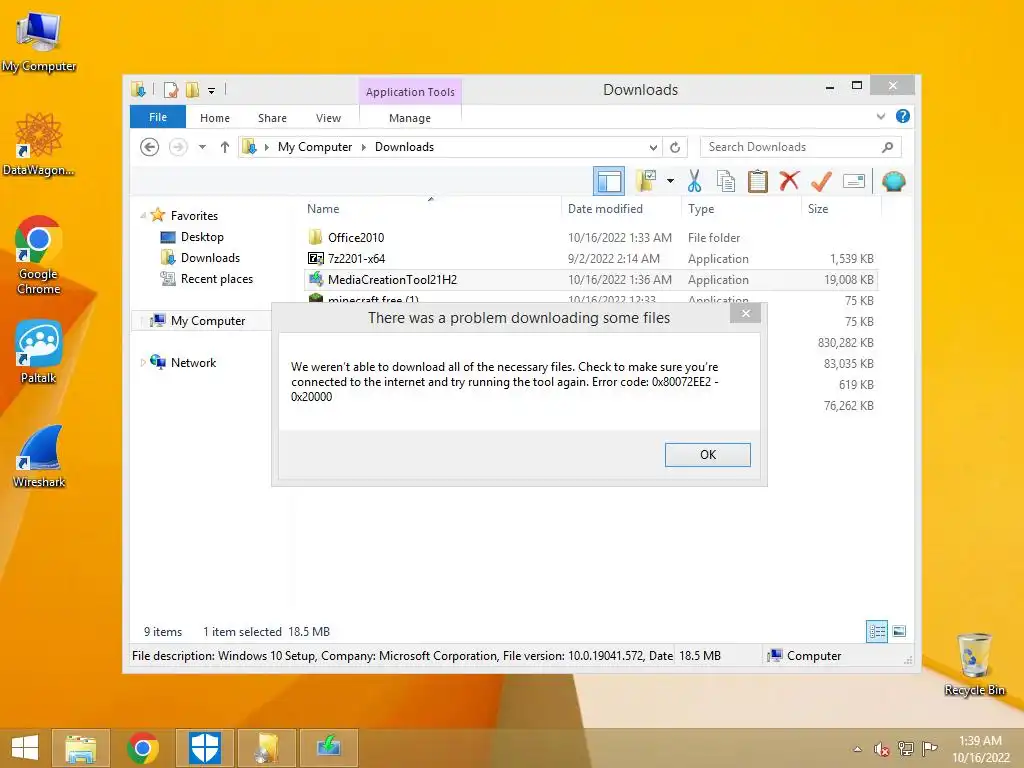Go forward with the forward arrow
This screenshot has height=768, width=1024.
coord(178,147)
